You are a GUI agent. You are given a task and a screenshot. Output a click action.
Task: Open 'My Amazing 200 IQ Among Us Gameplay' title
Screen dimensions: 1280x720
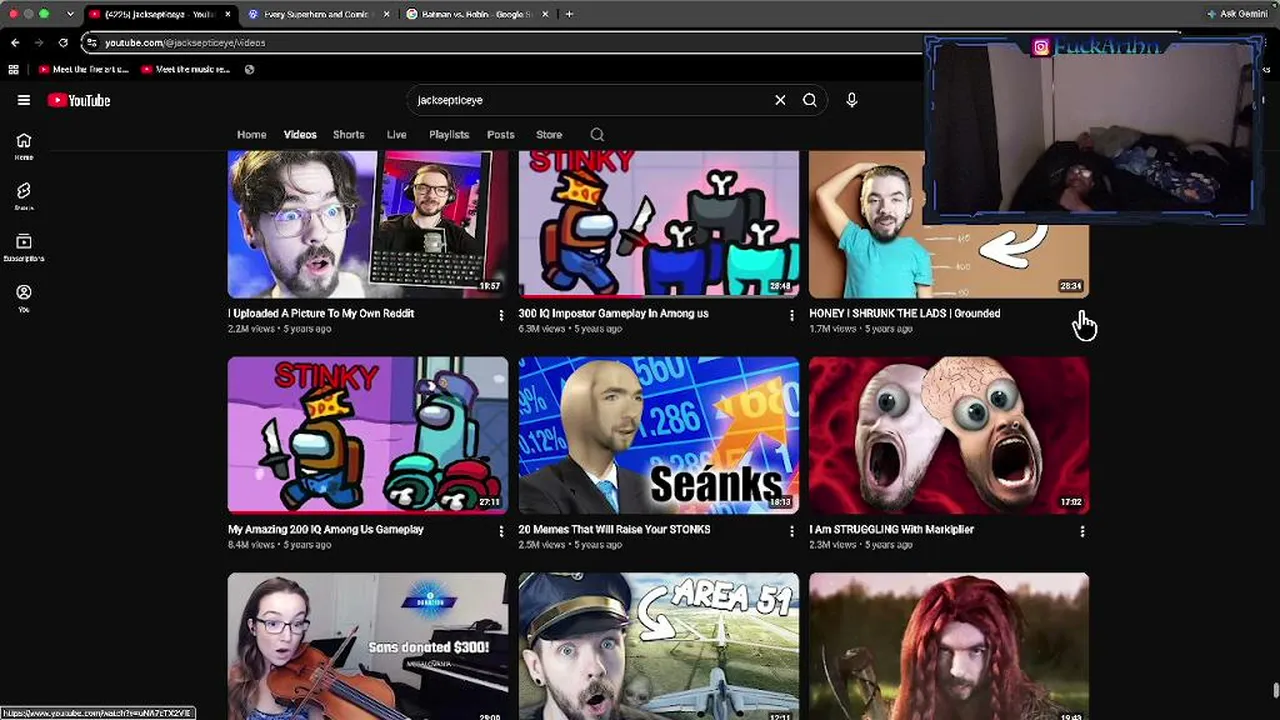[326, 529]
